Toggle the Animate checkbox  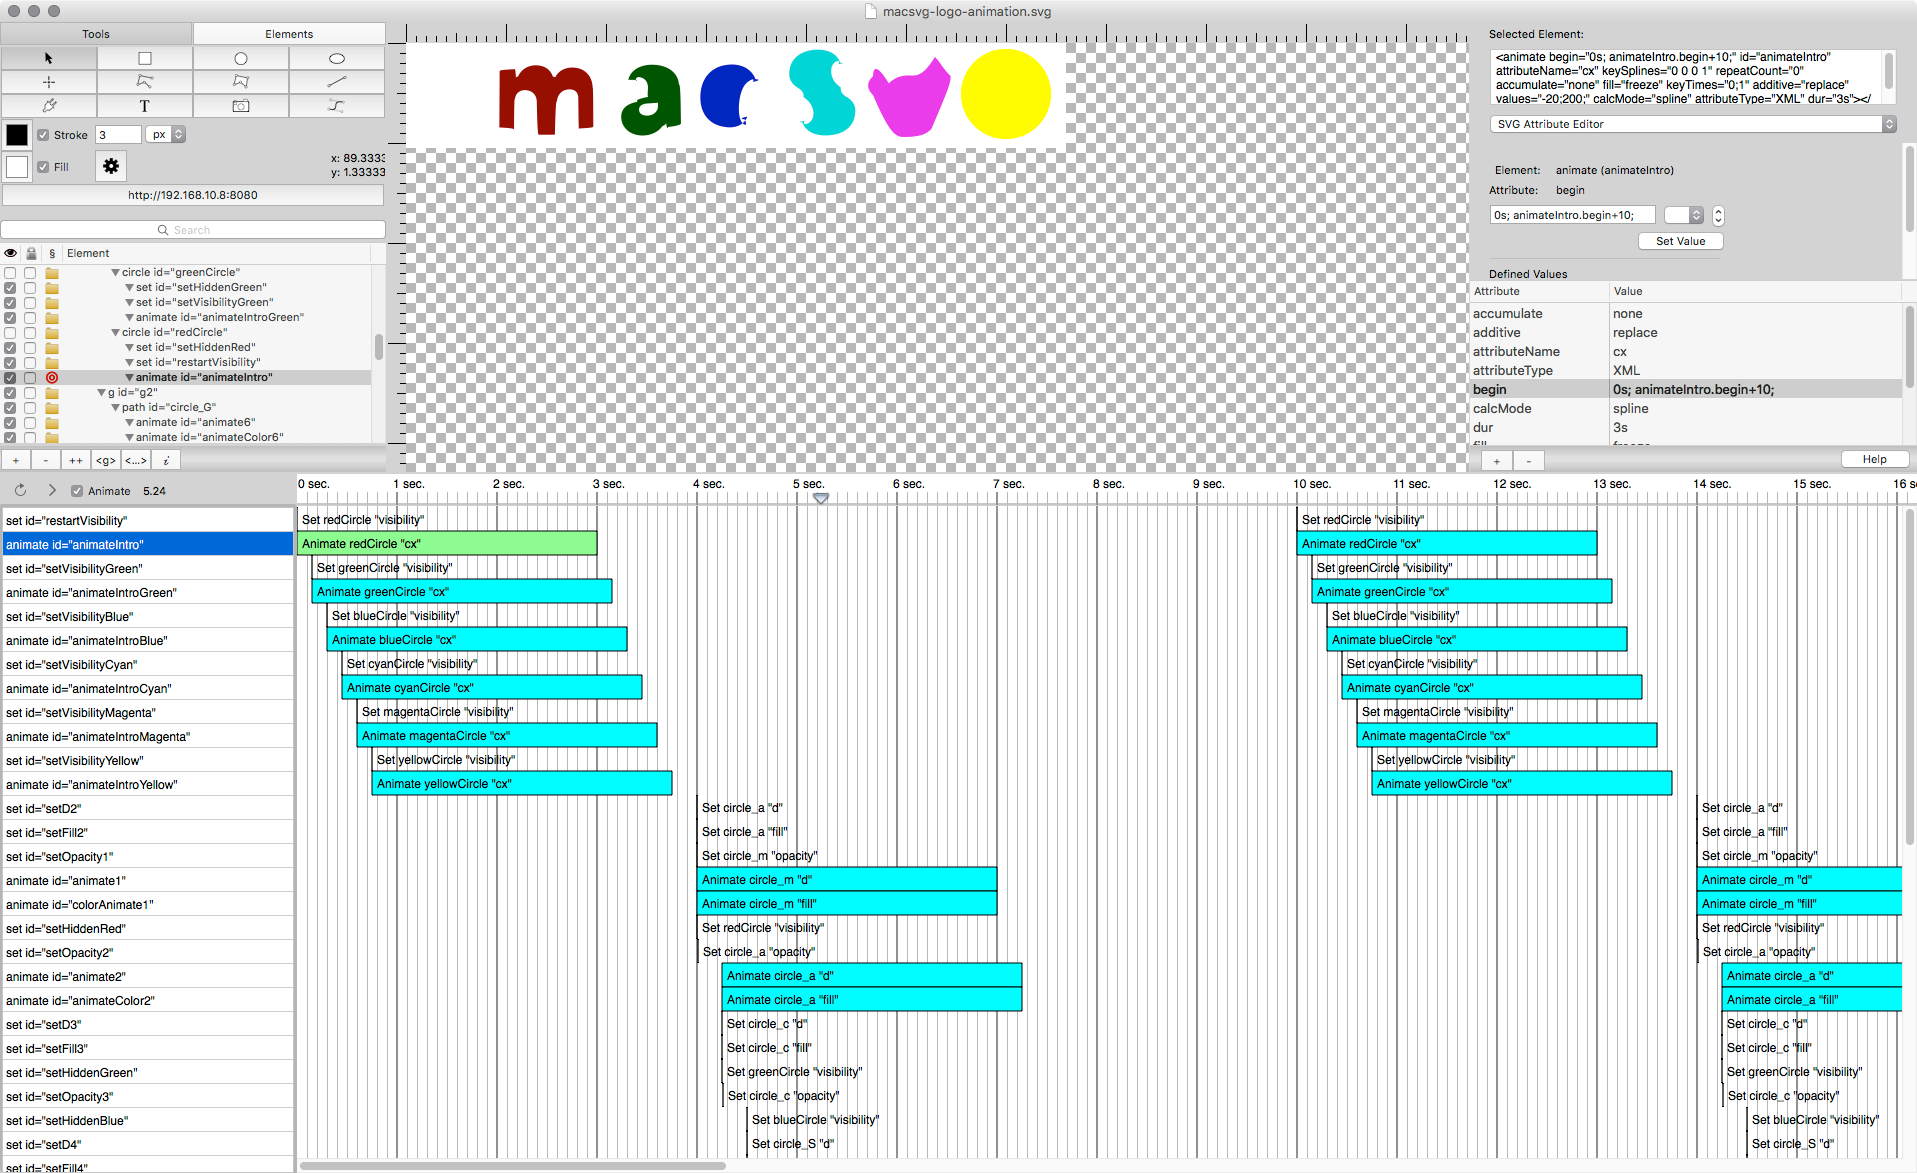click(77, 491)
